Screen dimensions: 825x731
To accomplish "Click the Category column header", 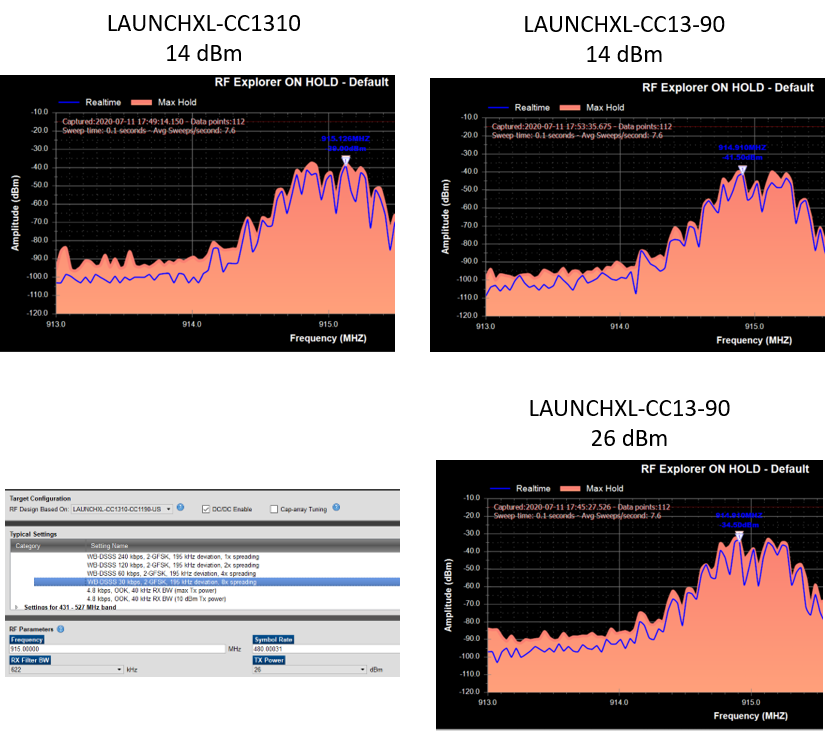I will [x=27, y=543].
